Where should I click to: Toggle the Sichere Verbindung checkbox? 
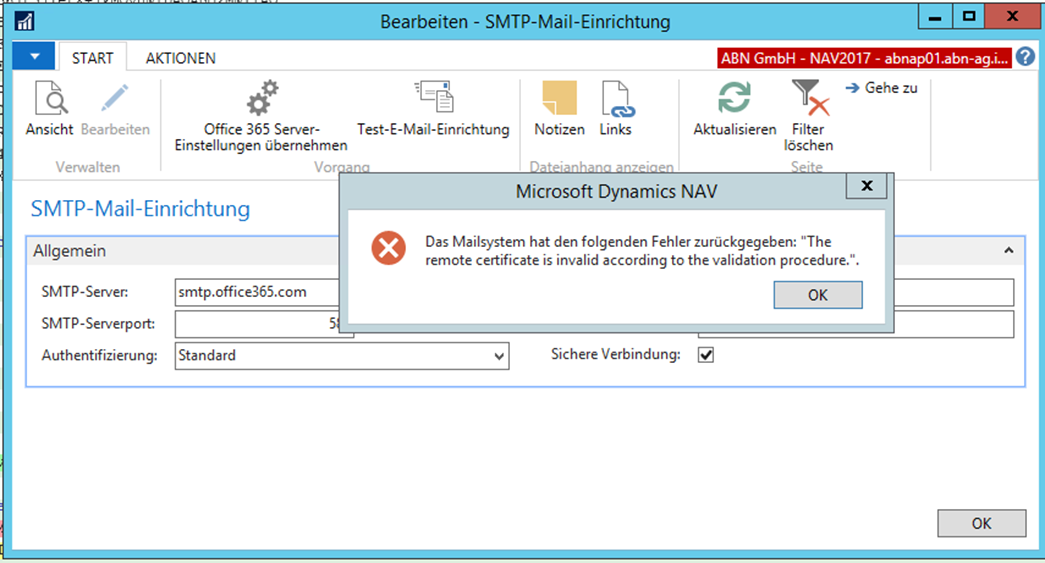[x=706, y=355]
